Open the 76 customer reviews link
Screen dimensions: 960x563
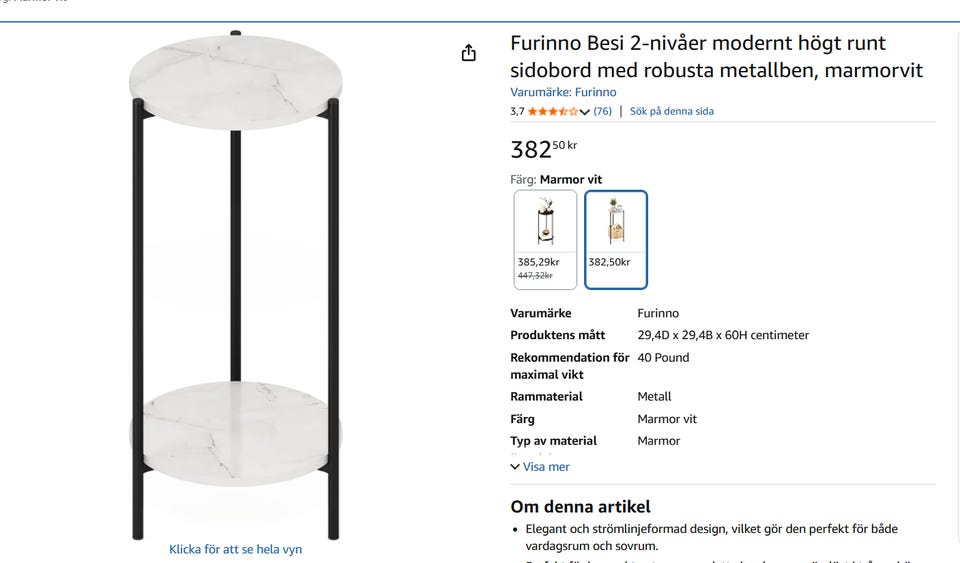(x=602, y=112)
